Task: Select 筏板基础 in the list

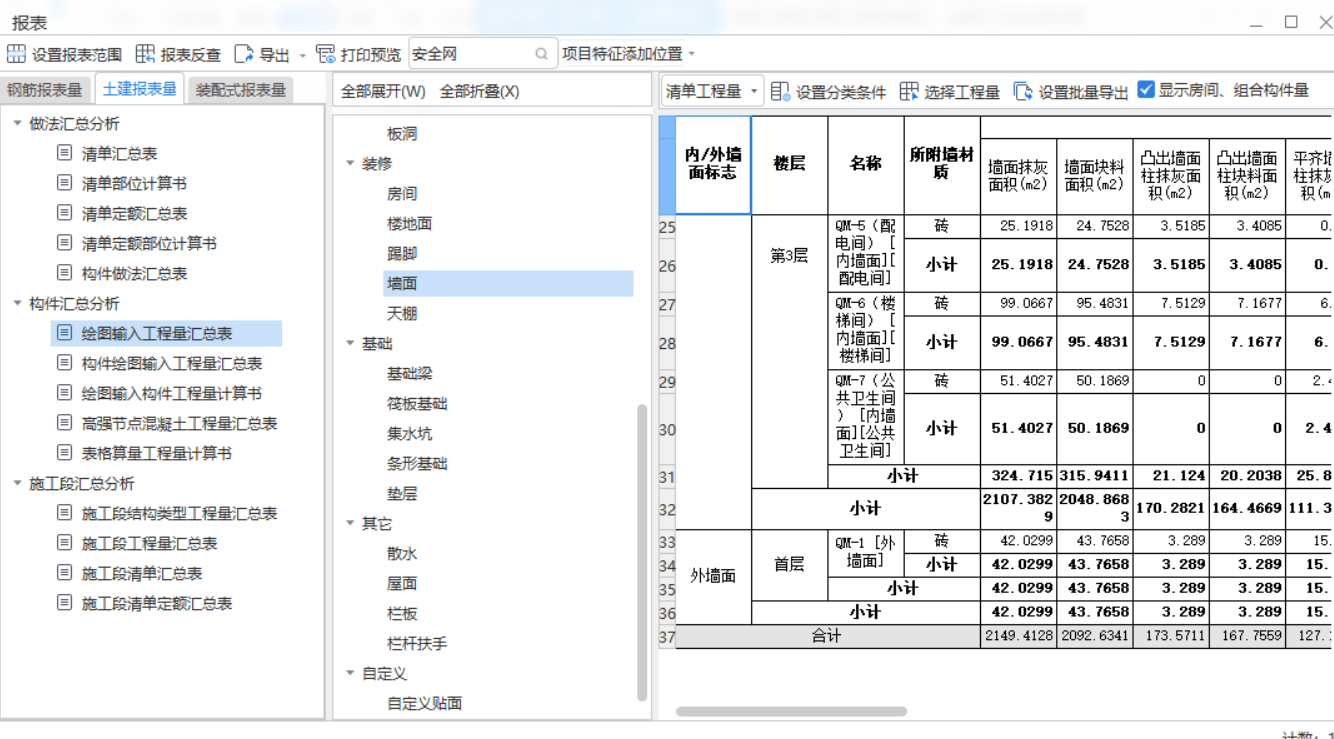Action: (x=417, y=403)
